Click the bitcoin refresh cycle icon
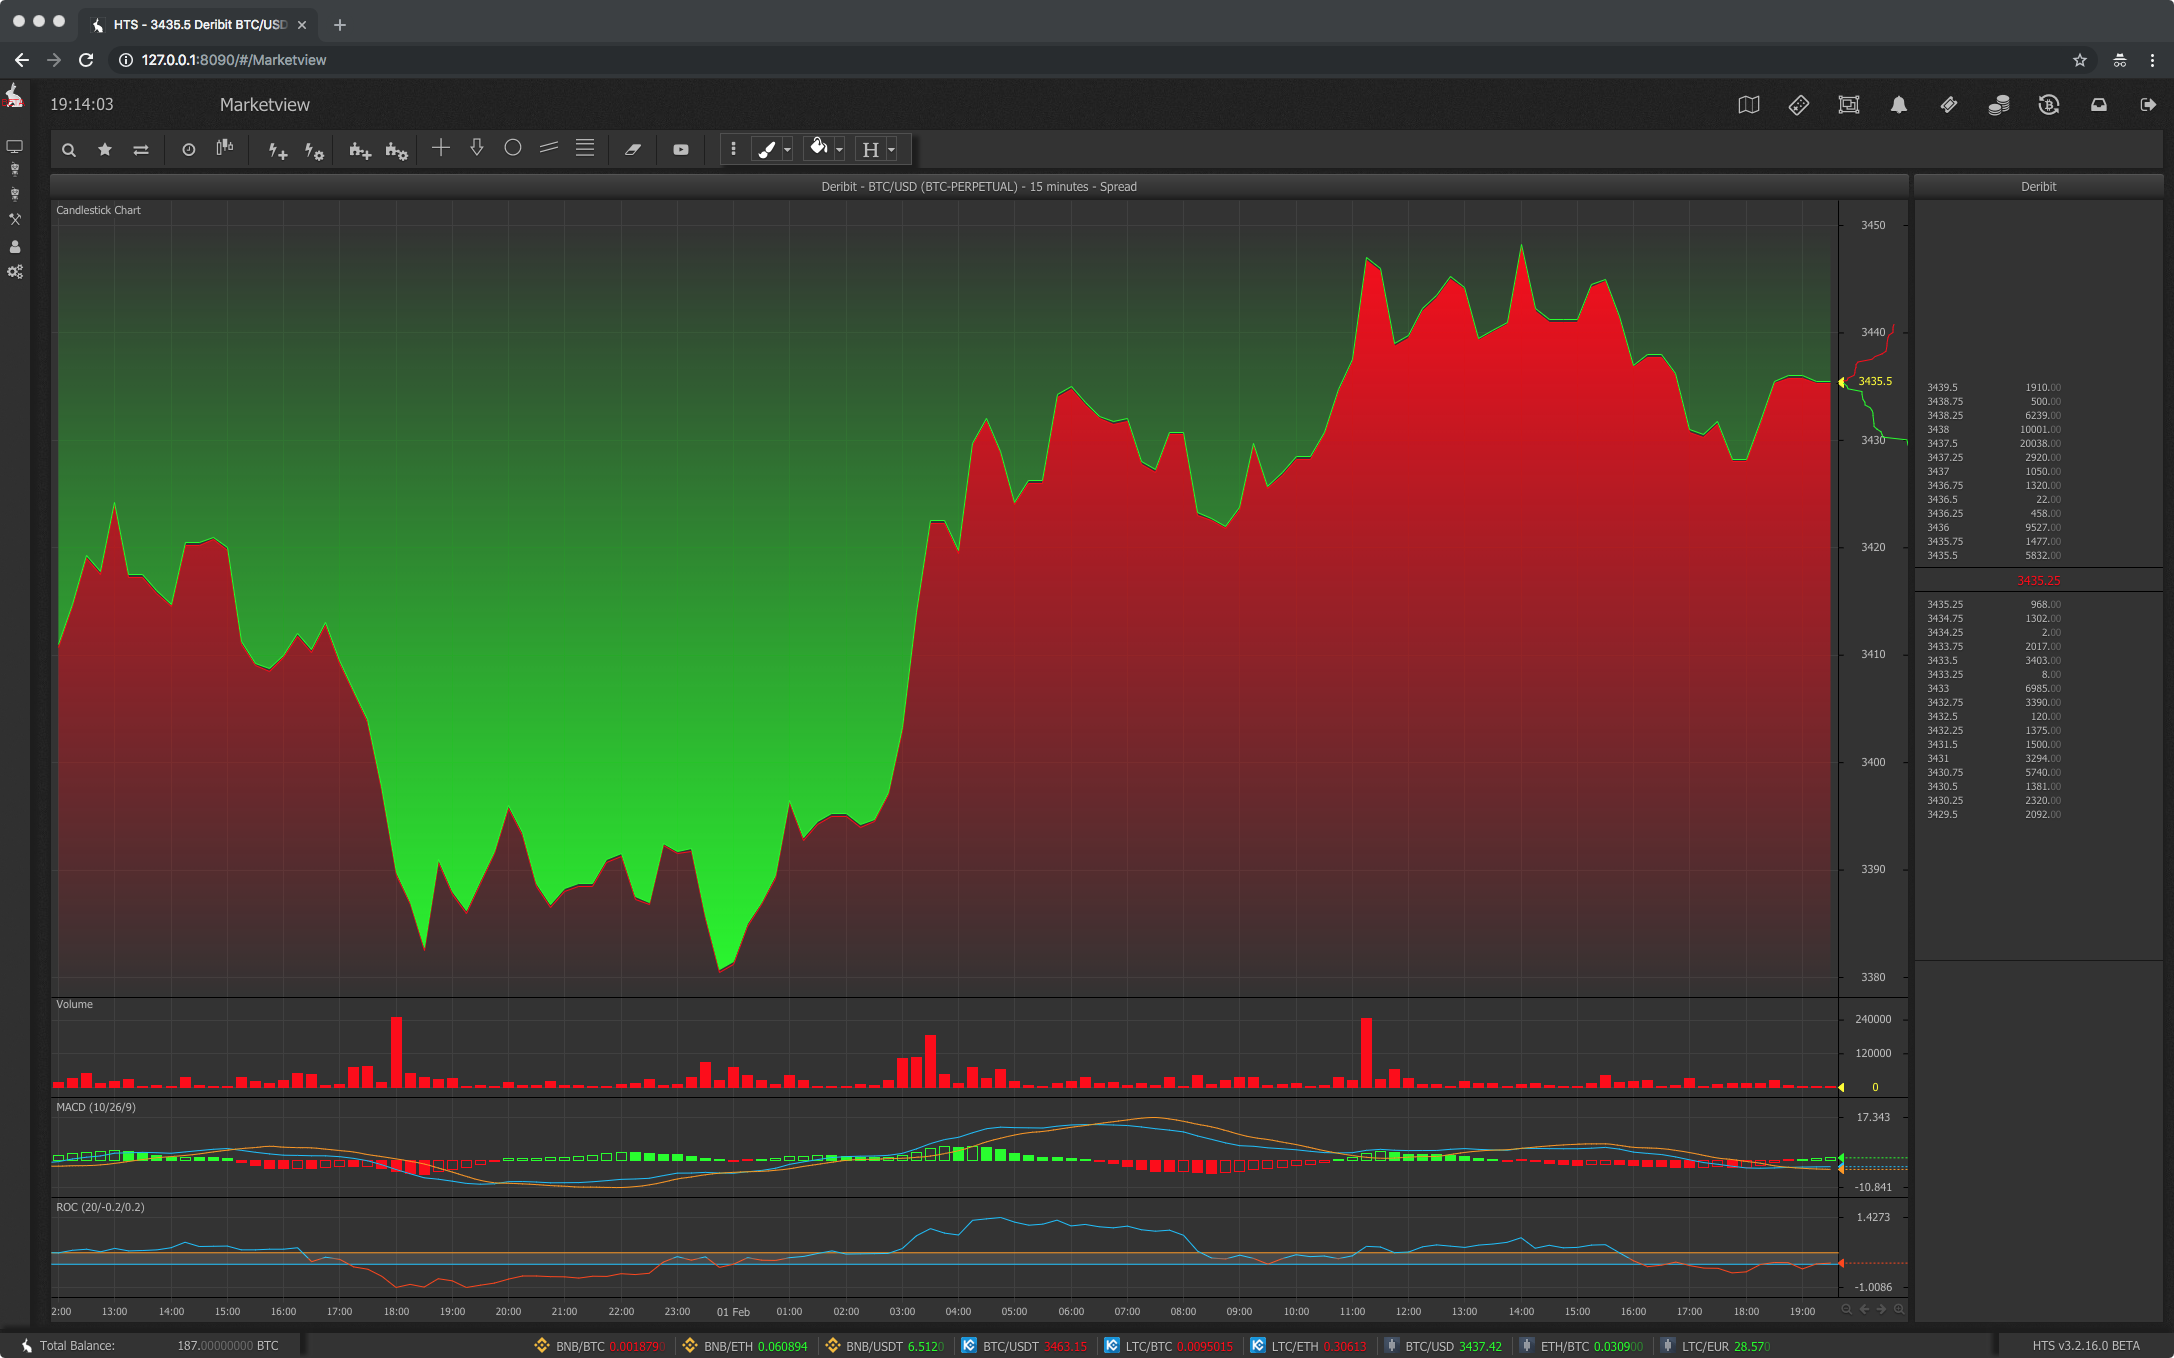The image size is (2174, 1358). [x=2049, y=105]
